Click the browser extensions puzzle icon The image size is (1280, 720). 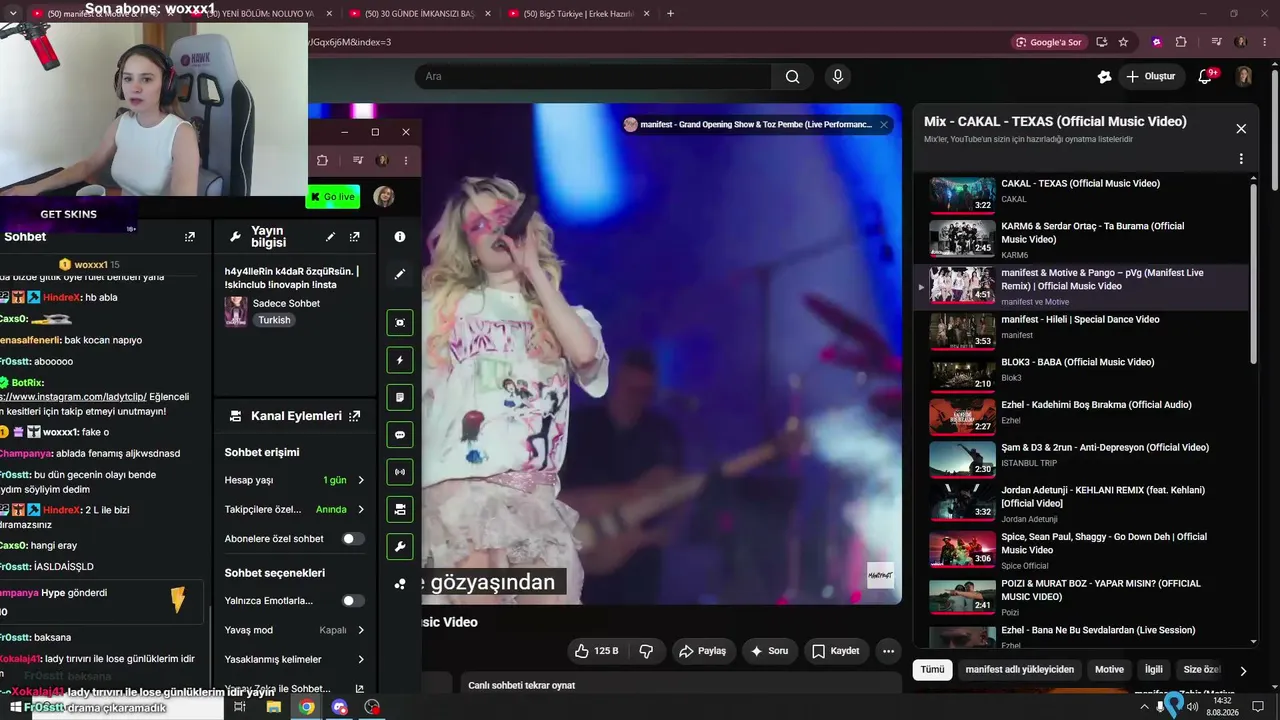(1181, 42)
